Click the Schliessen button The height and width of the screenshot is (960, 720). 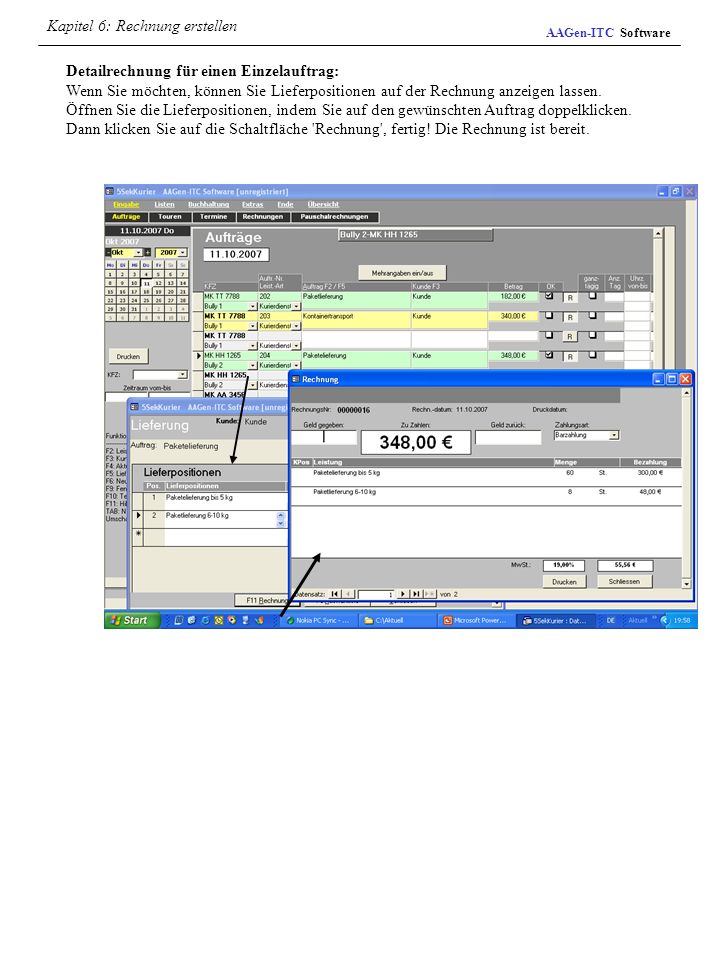[x=624, y=582]
